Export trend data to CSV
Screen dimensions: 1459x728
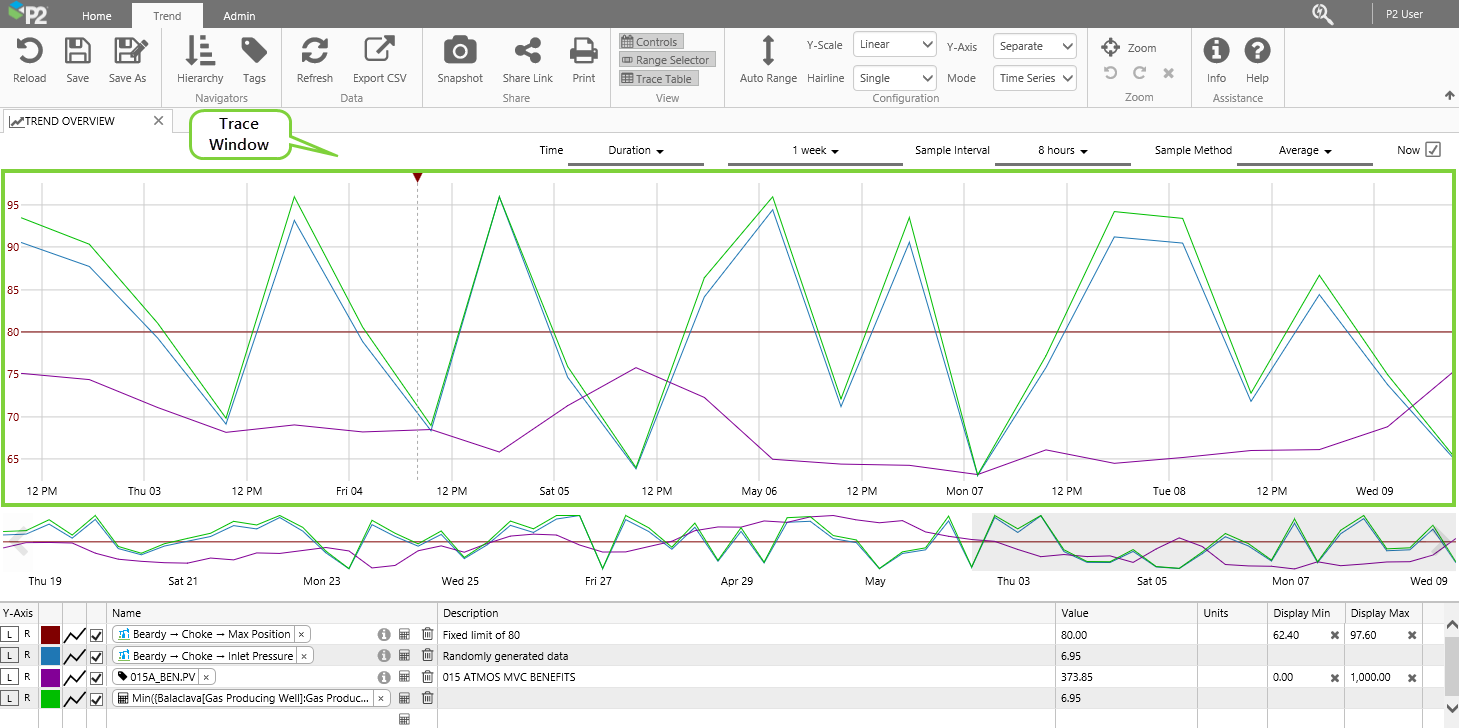(x=379, y=51)
